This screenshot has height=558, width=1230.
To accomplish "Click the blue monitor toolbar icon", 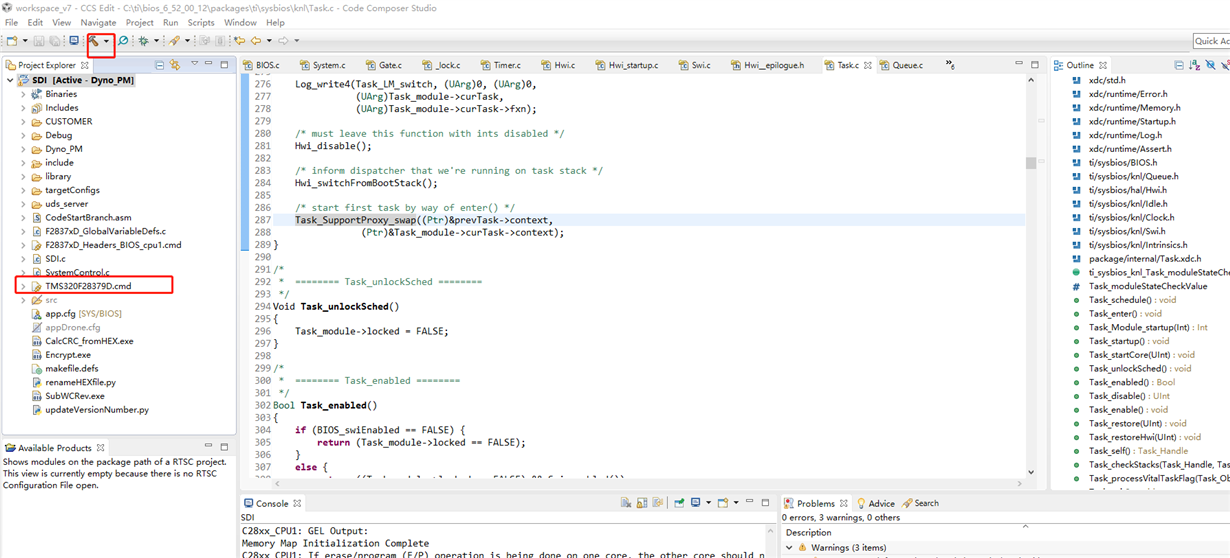I will tap(74, 41).
